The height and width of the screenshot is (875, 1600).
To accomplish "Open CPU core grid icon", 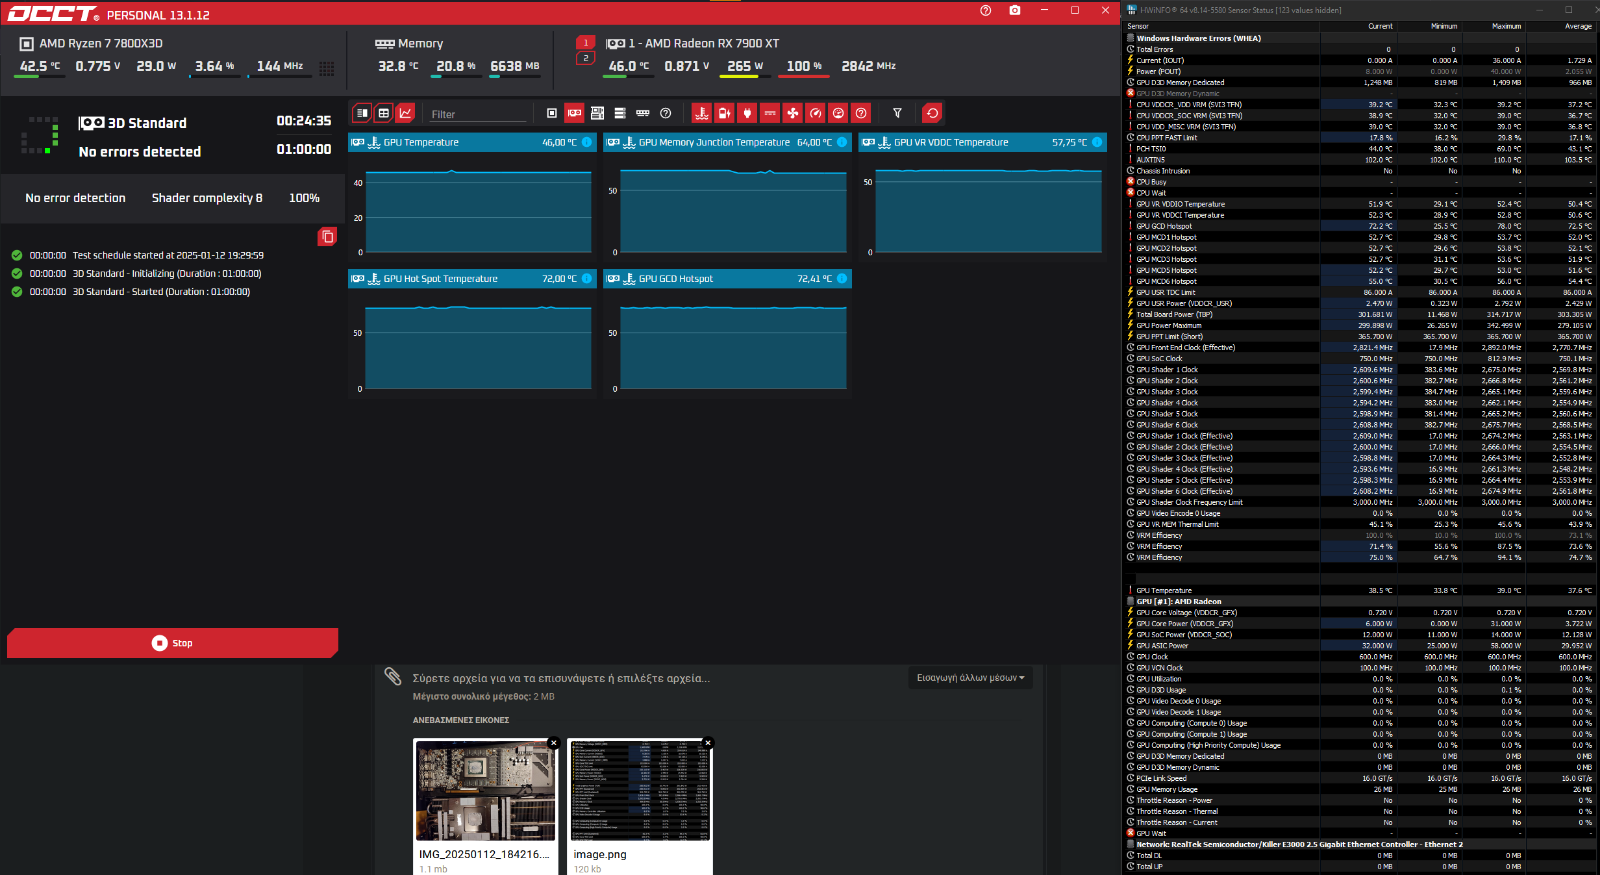I will [327, 68].
